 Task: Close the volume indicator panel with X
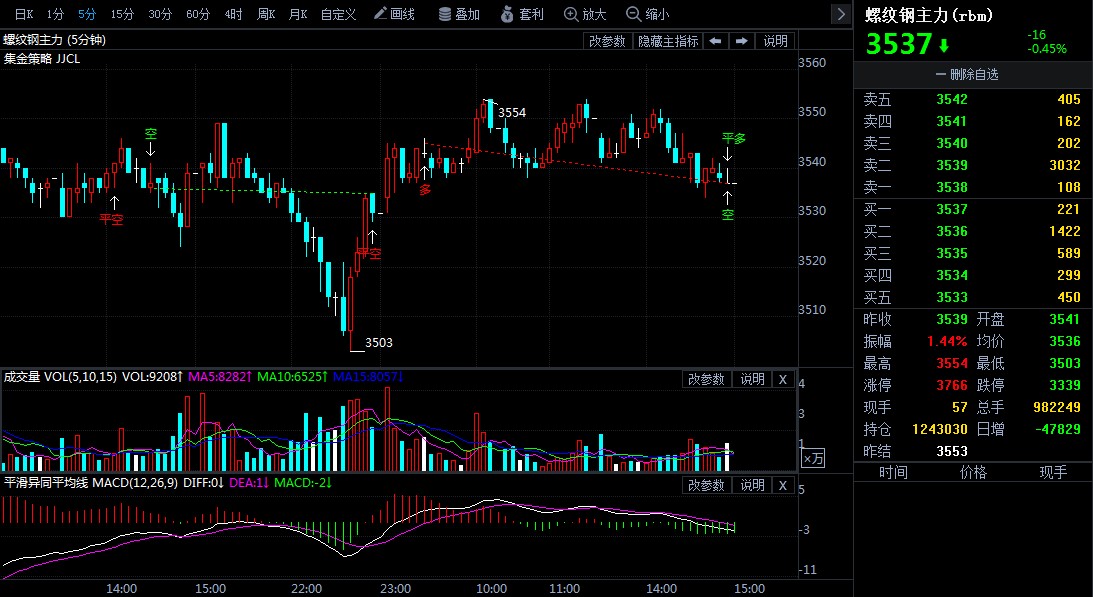[x=783, y=379]
